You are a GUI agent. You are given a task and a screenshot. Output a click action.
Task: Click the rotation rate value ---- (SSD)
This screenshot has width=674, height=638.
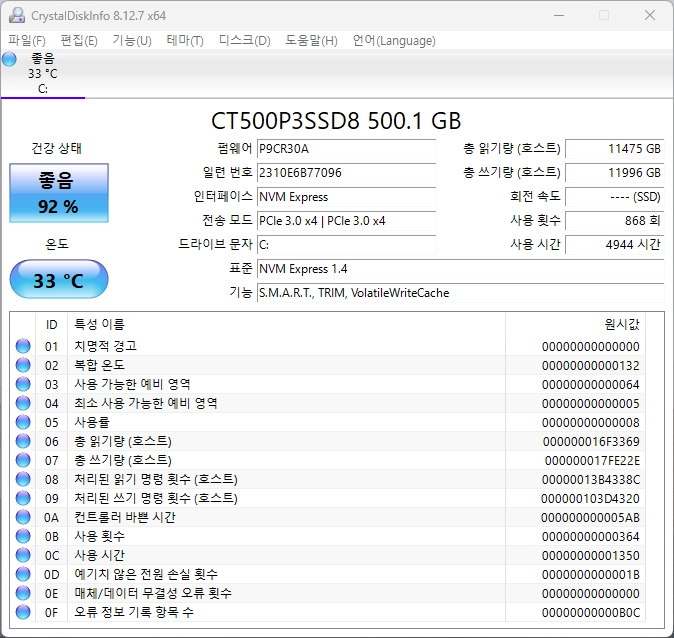(615, 197)
